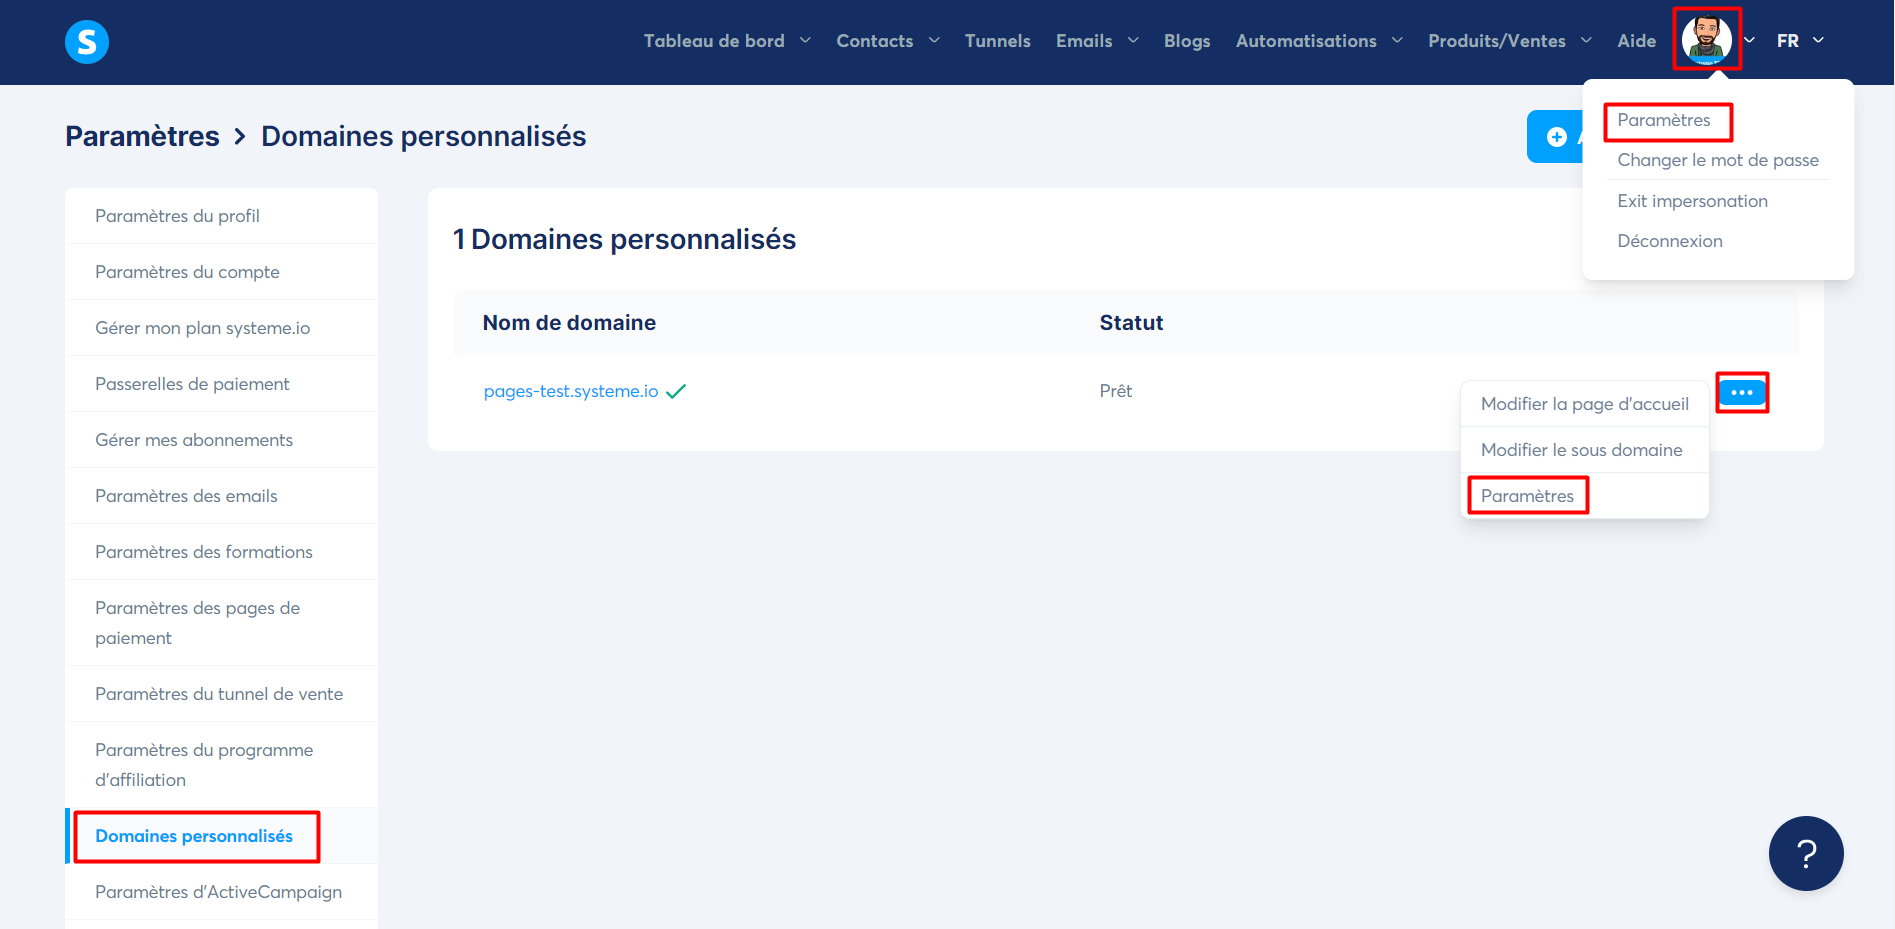Open Paramètres du programme d'affiliation
1895x929 pixels.
coord(221,765)
